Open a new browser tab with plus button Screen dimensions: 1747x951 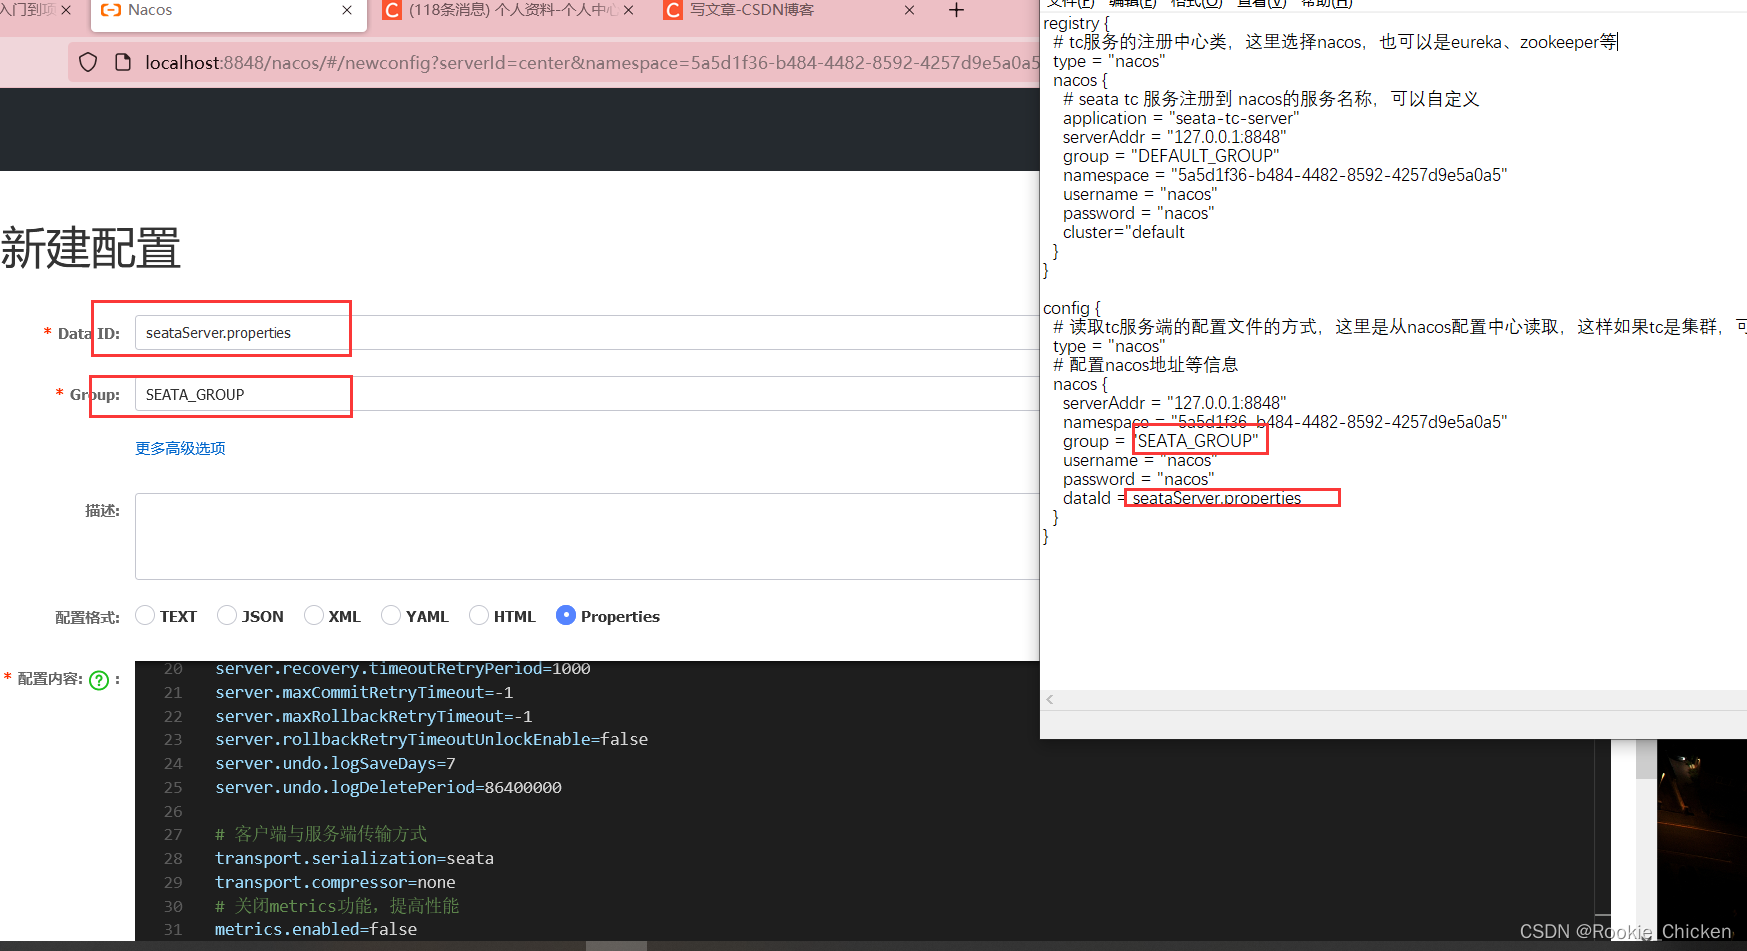[956, 10]
